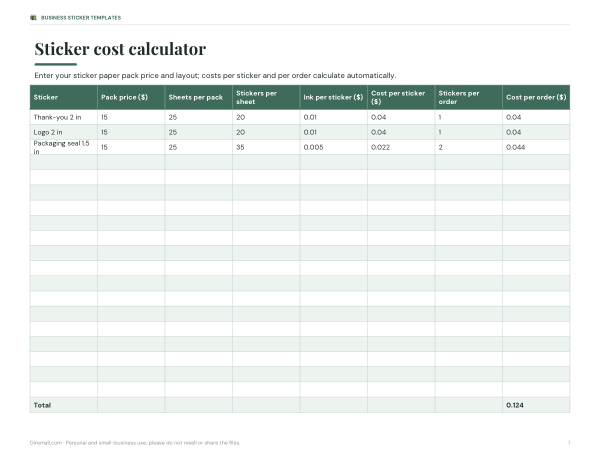Click the small logo icon beside Business Sticker Templates
The width and height of the screenshot is (600, 464).
[33, 18]
